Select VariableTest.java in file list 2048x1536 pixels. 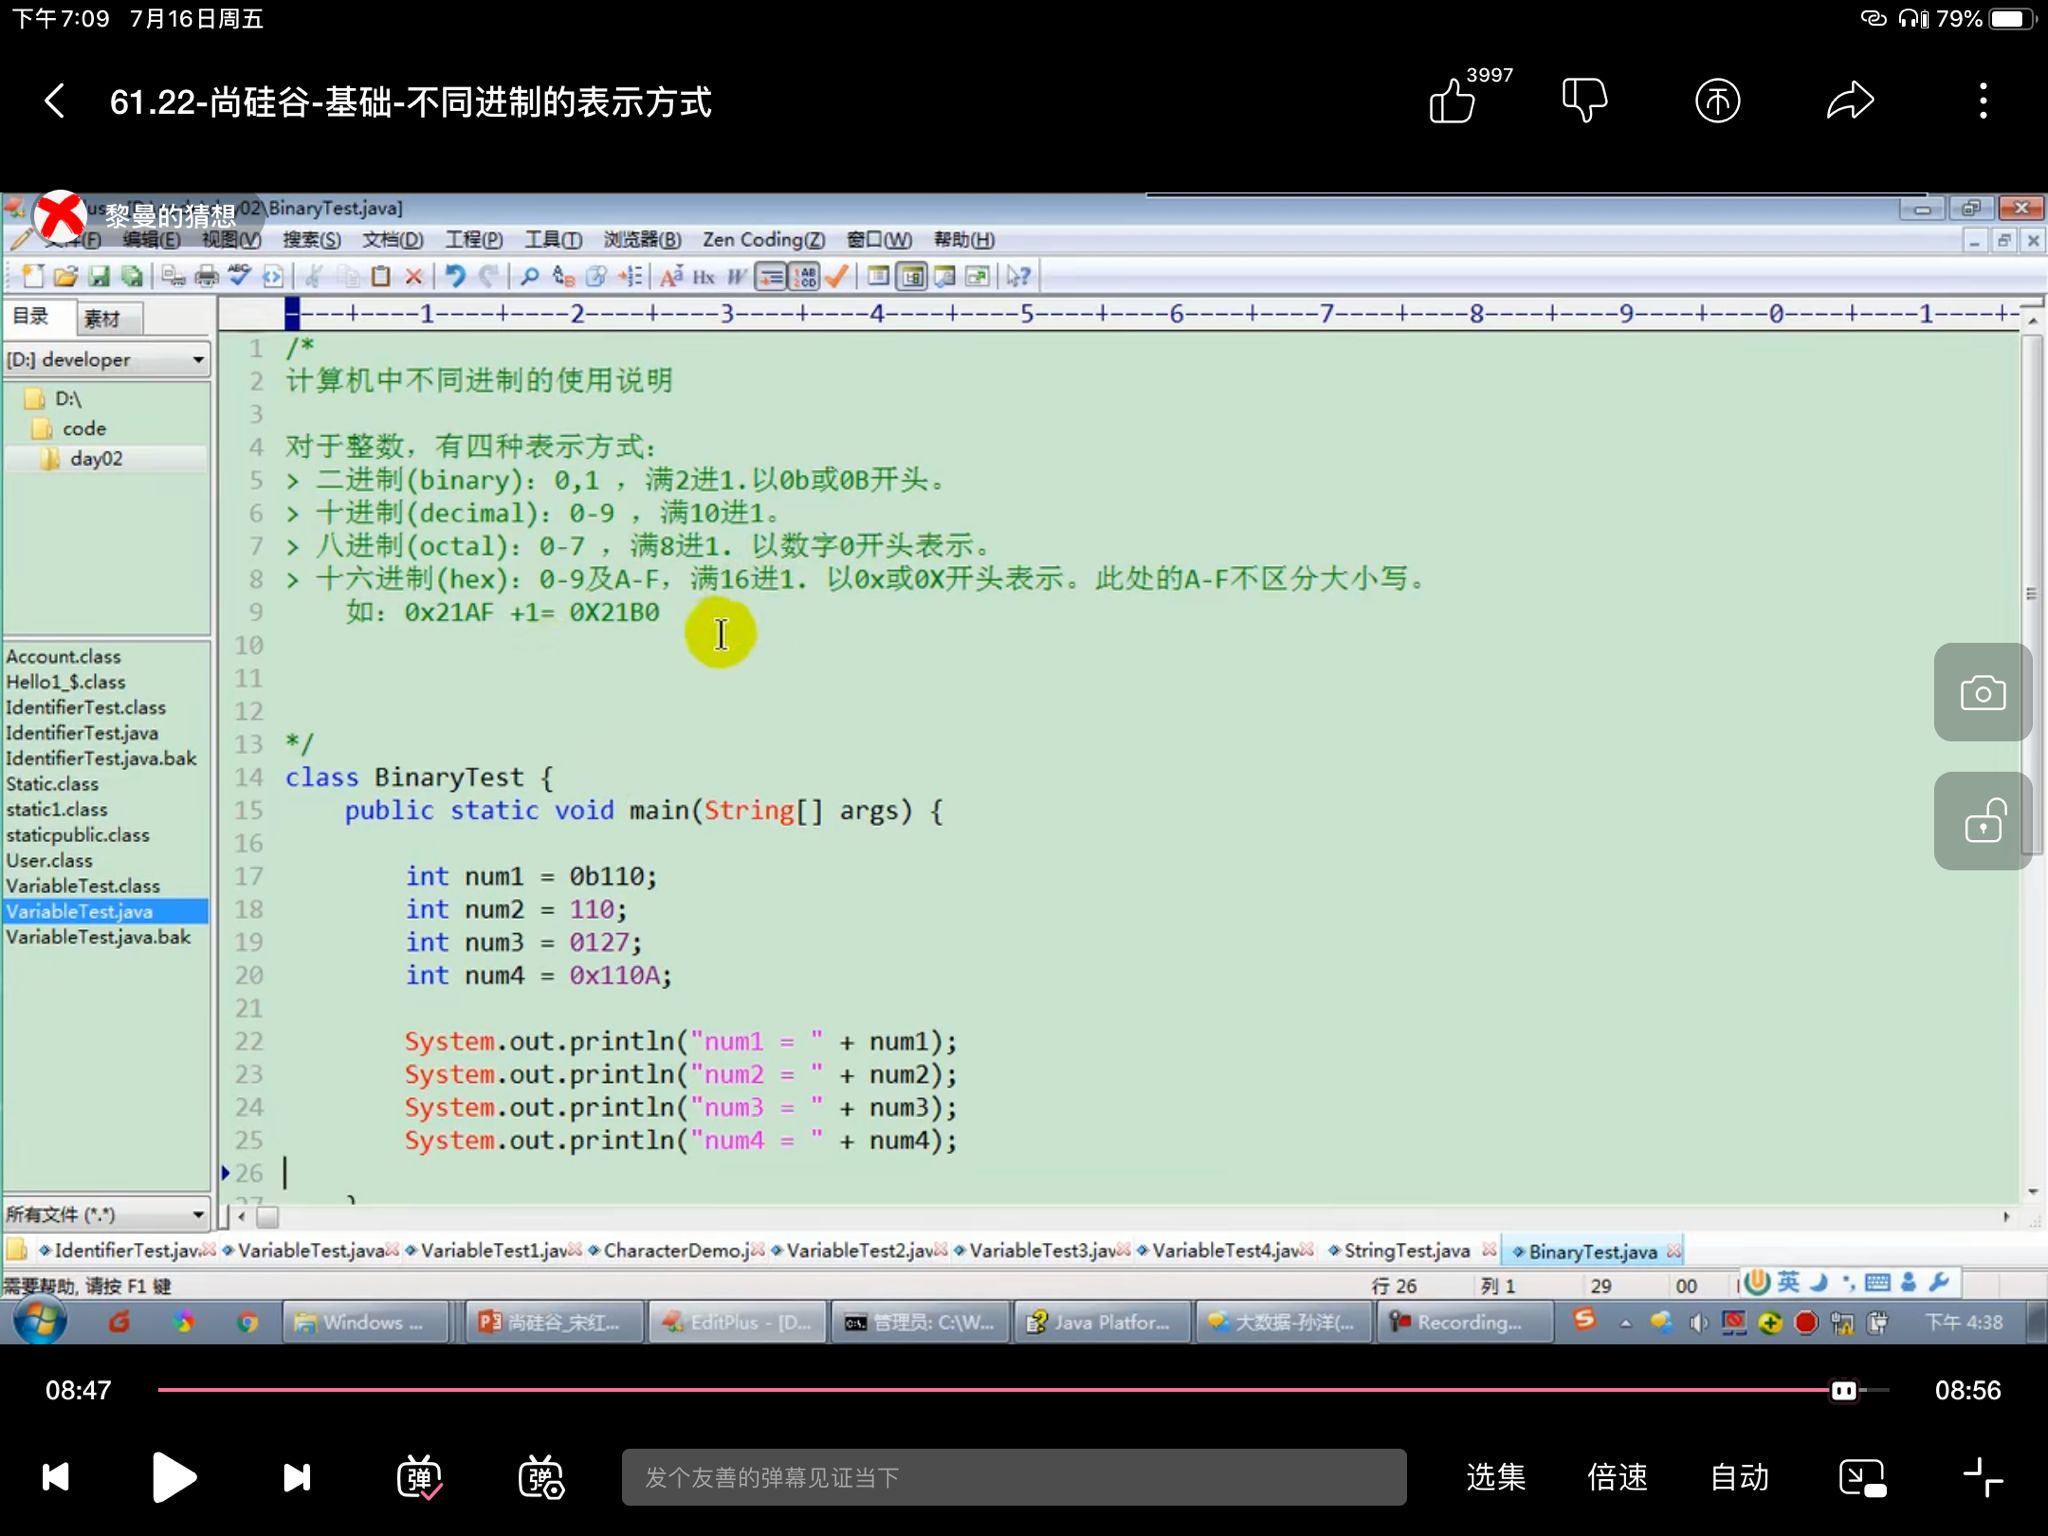click(106, 912)
